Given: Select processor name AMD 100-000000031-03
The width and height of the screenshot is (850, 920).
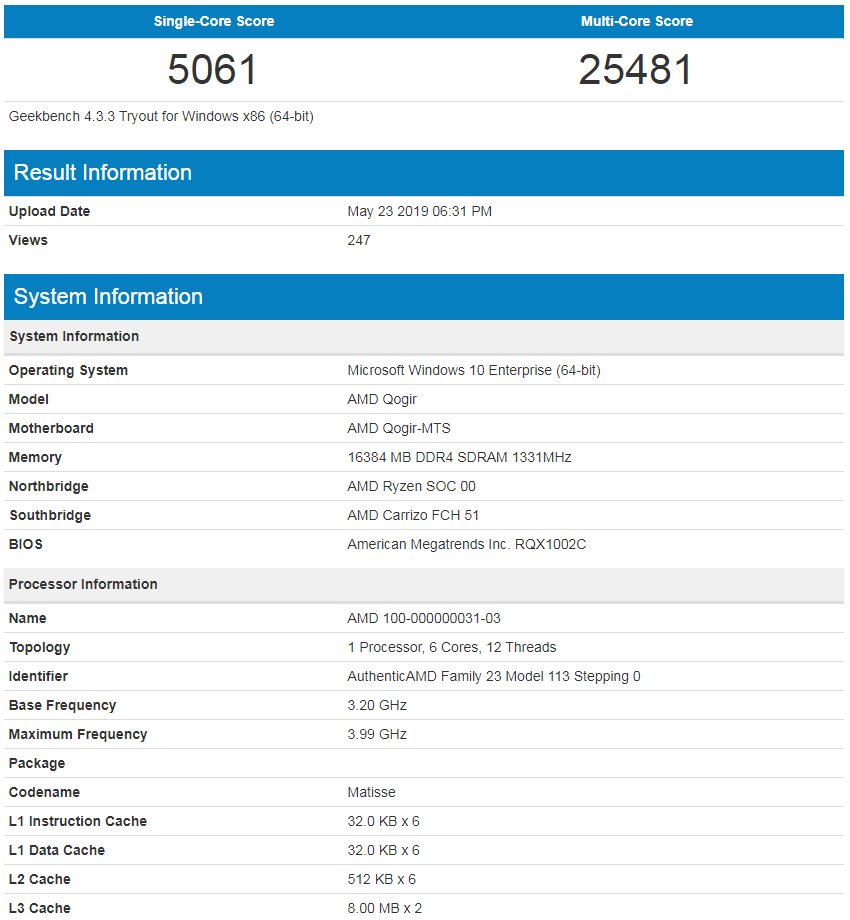Looking at the screenshot, I should tap(424, 618).
